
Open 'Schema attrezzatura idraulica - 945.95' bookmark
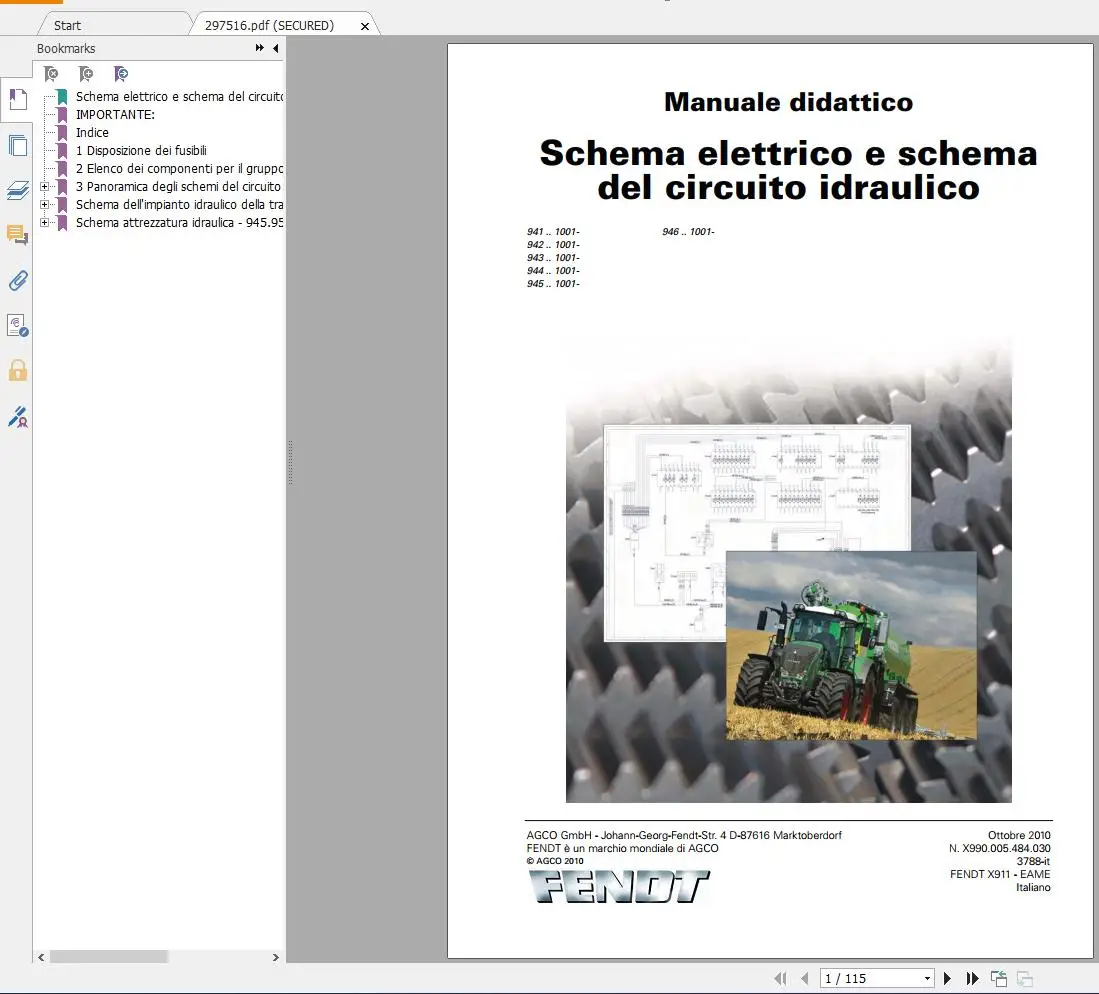tap(179, 222)
